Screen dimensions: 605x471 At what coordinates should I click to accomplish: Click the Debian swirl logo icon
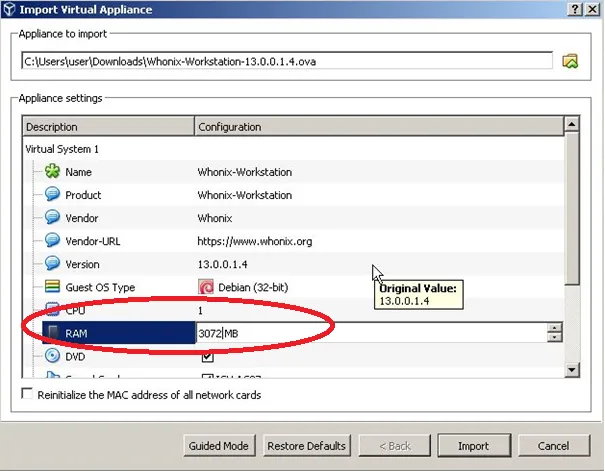206,287
